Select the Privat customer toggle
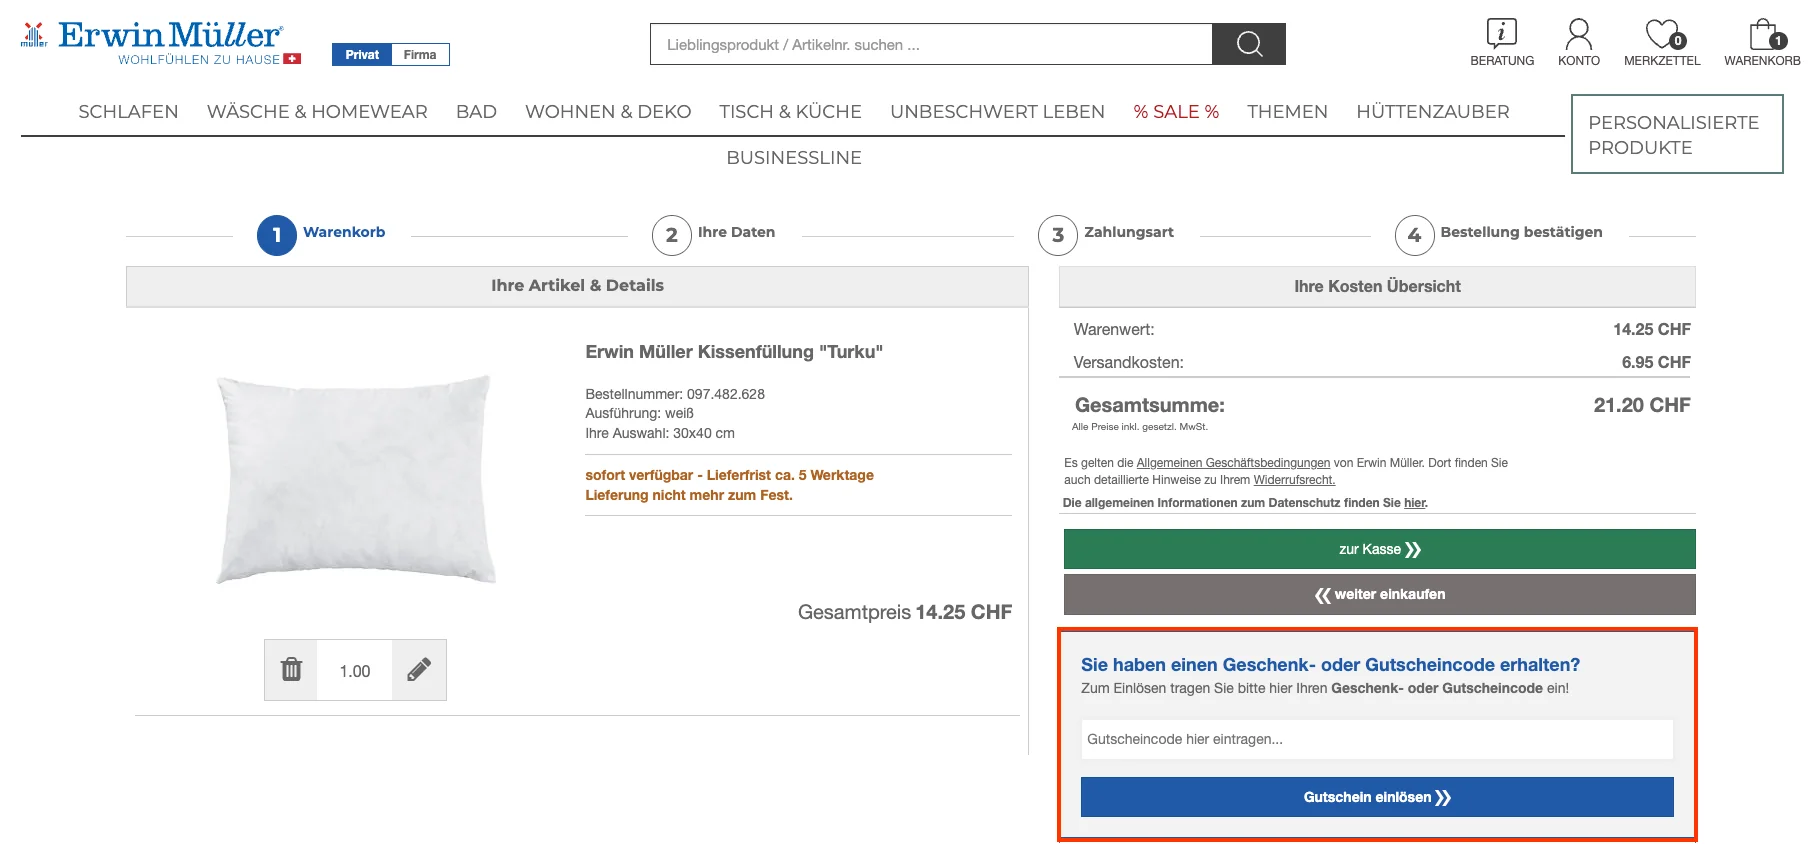Viewport: 1820px width, 844px height. pos(362,55)
